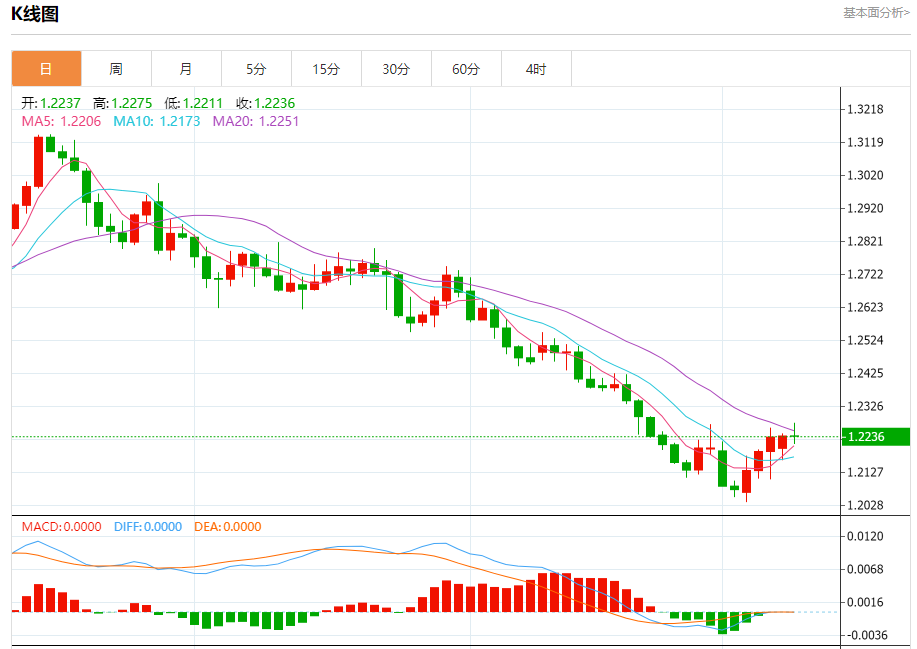
Task: Click the 1.2623 price axis label
Action: click(x=866, y=308)
